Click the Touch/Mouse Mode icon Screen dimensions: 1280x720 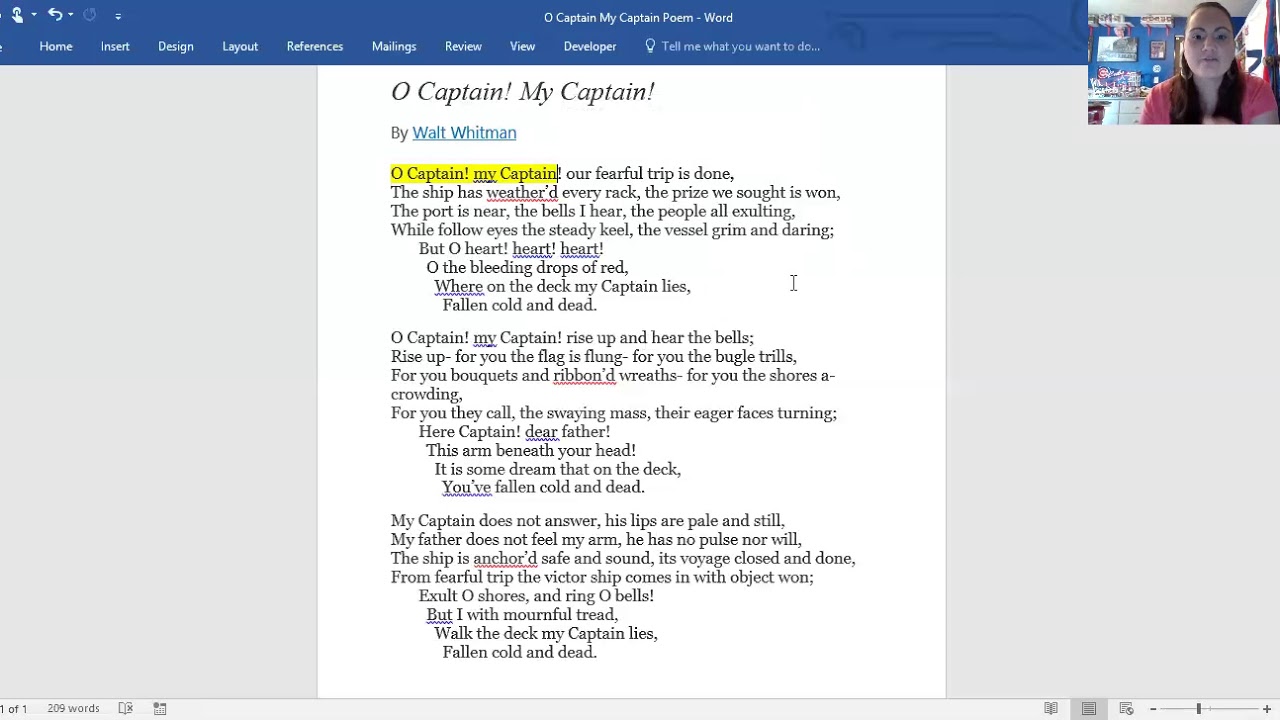tap(16, 15)
